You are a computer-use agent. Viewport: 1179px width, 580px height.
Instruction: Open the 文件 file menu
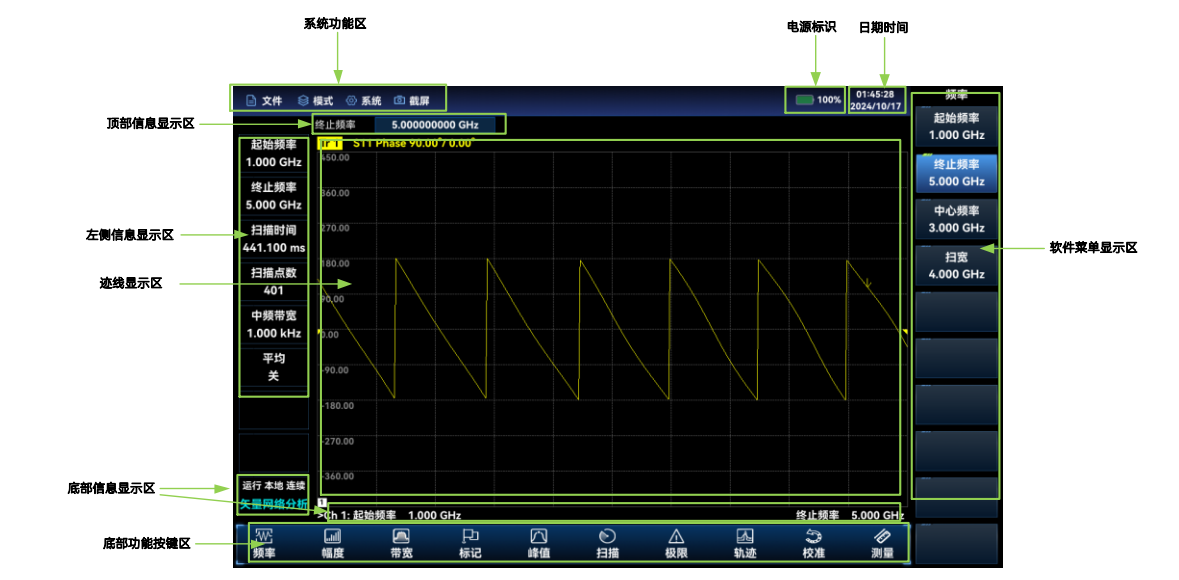point(264,101)
